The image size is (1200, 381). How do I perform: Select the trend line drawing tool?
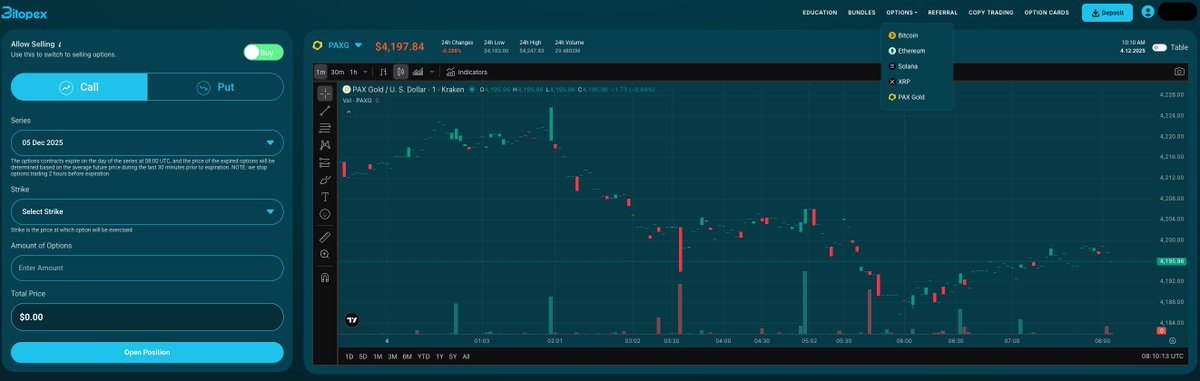(x=325, y=110)
